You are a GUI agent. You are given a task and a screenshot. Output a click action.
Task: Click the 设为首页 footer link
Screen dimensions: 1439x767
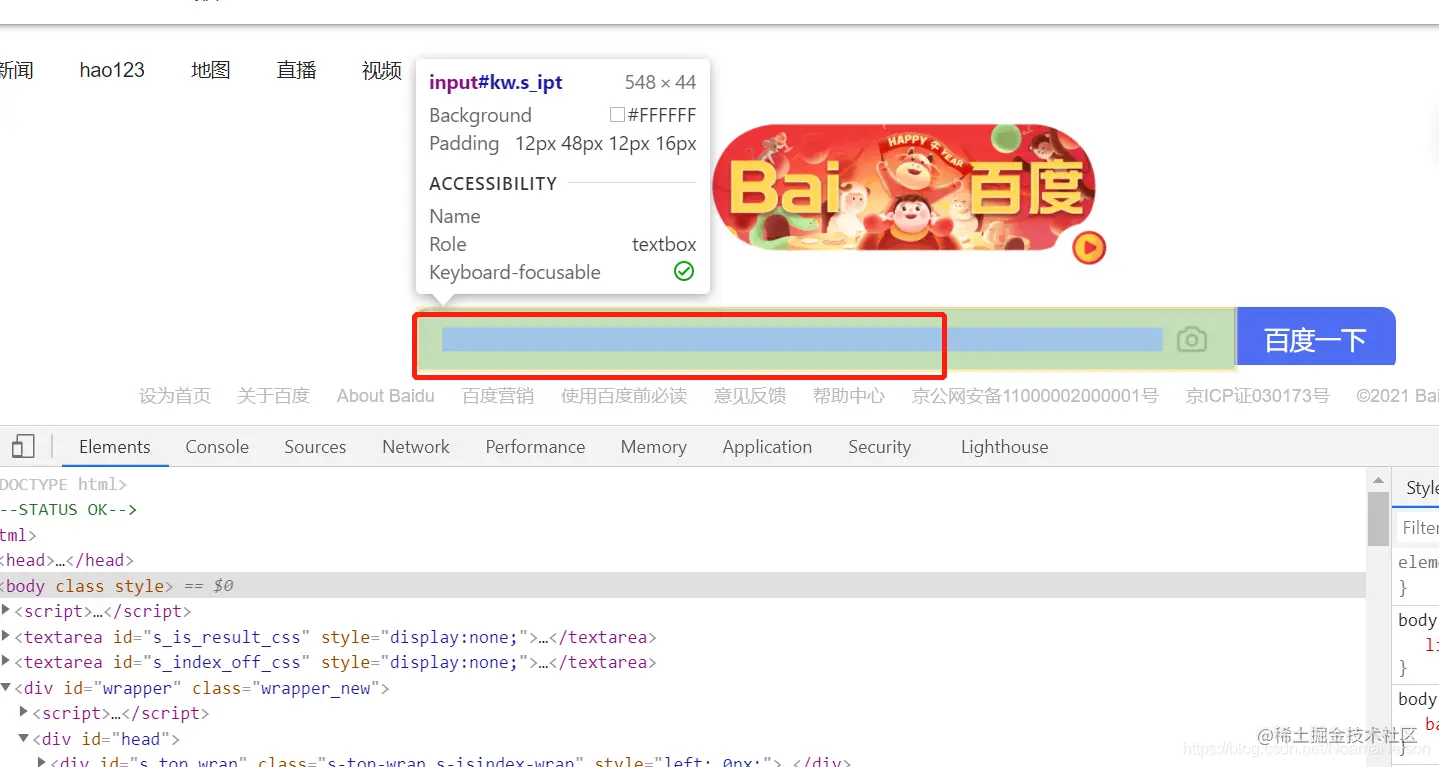coord(175,396)
